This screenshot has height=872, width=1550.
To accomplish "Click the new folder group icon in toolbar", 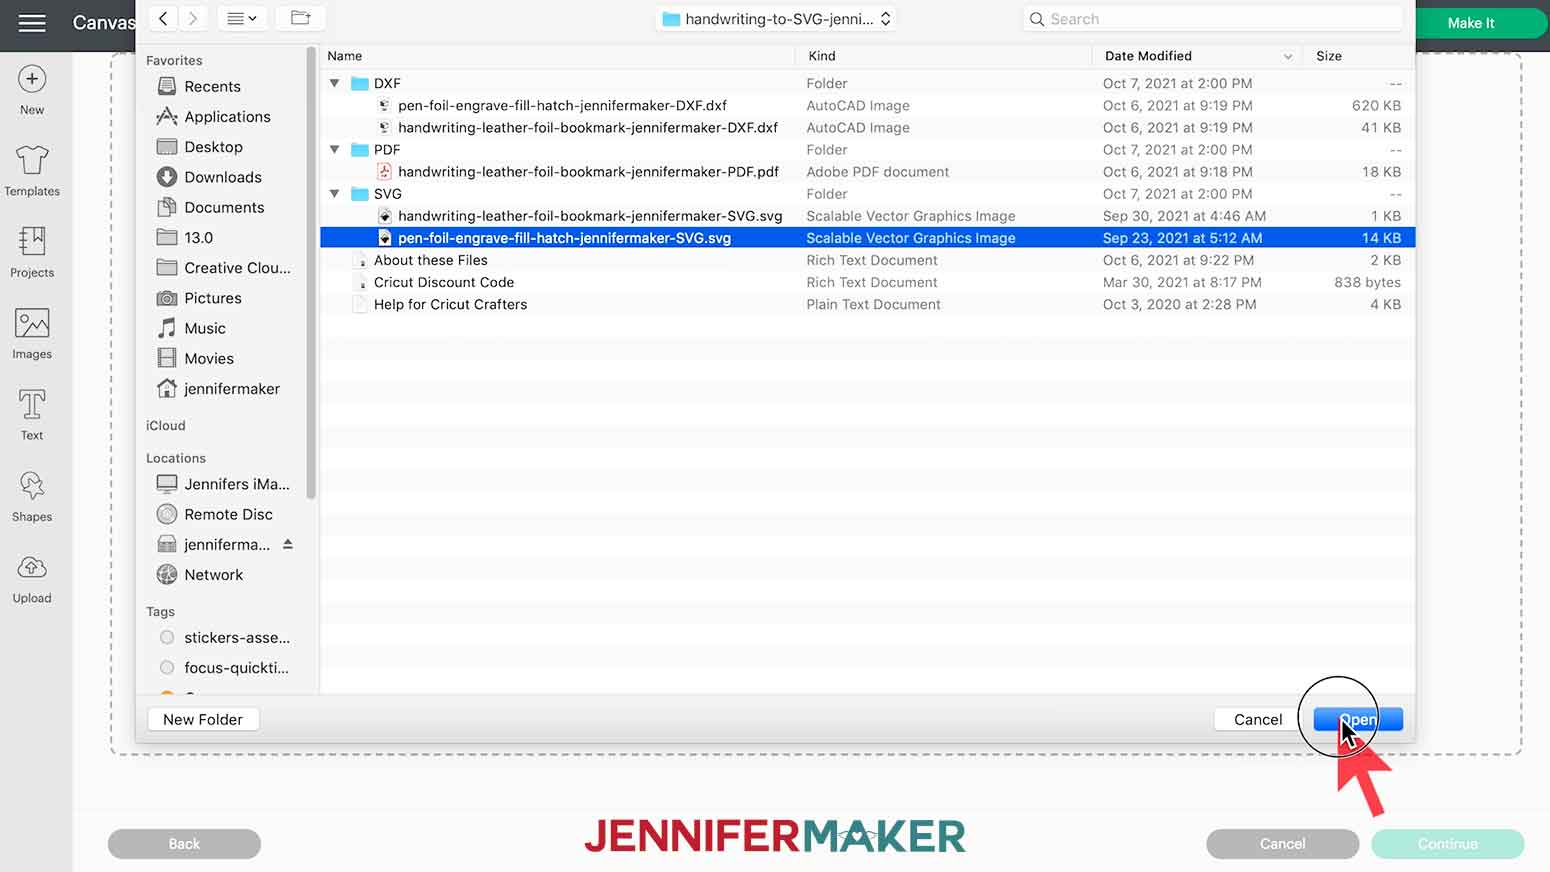I will coord(300,18).
